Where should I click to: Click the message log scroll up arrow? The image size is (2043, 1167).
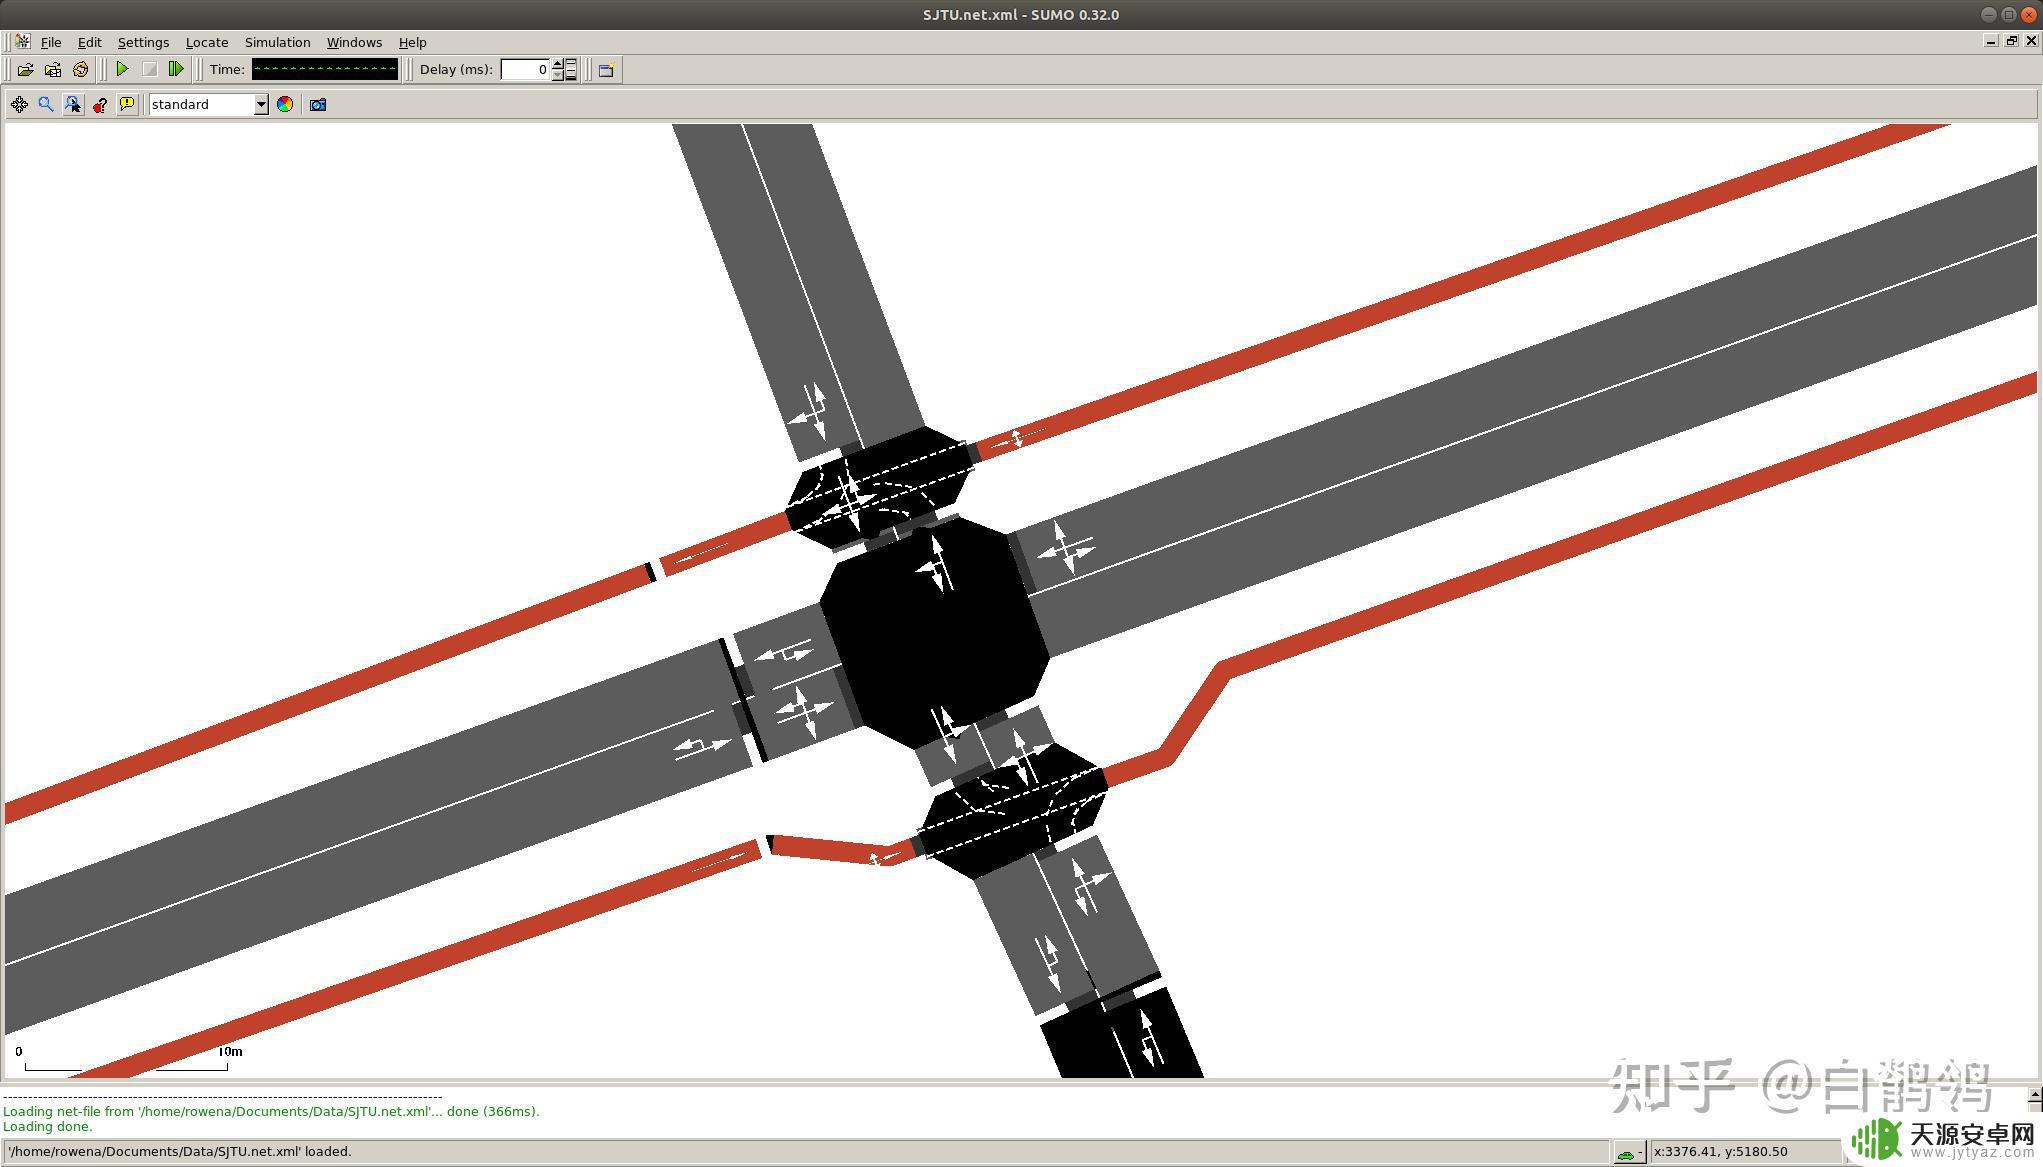(2034, 1095)
